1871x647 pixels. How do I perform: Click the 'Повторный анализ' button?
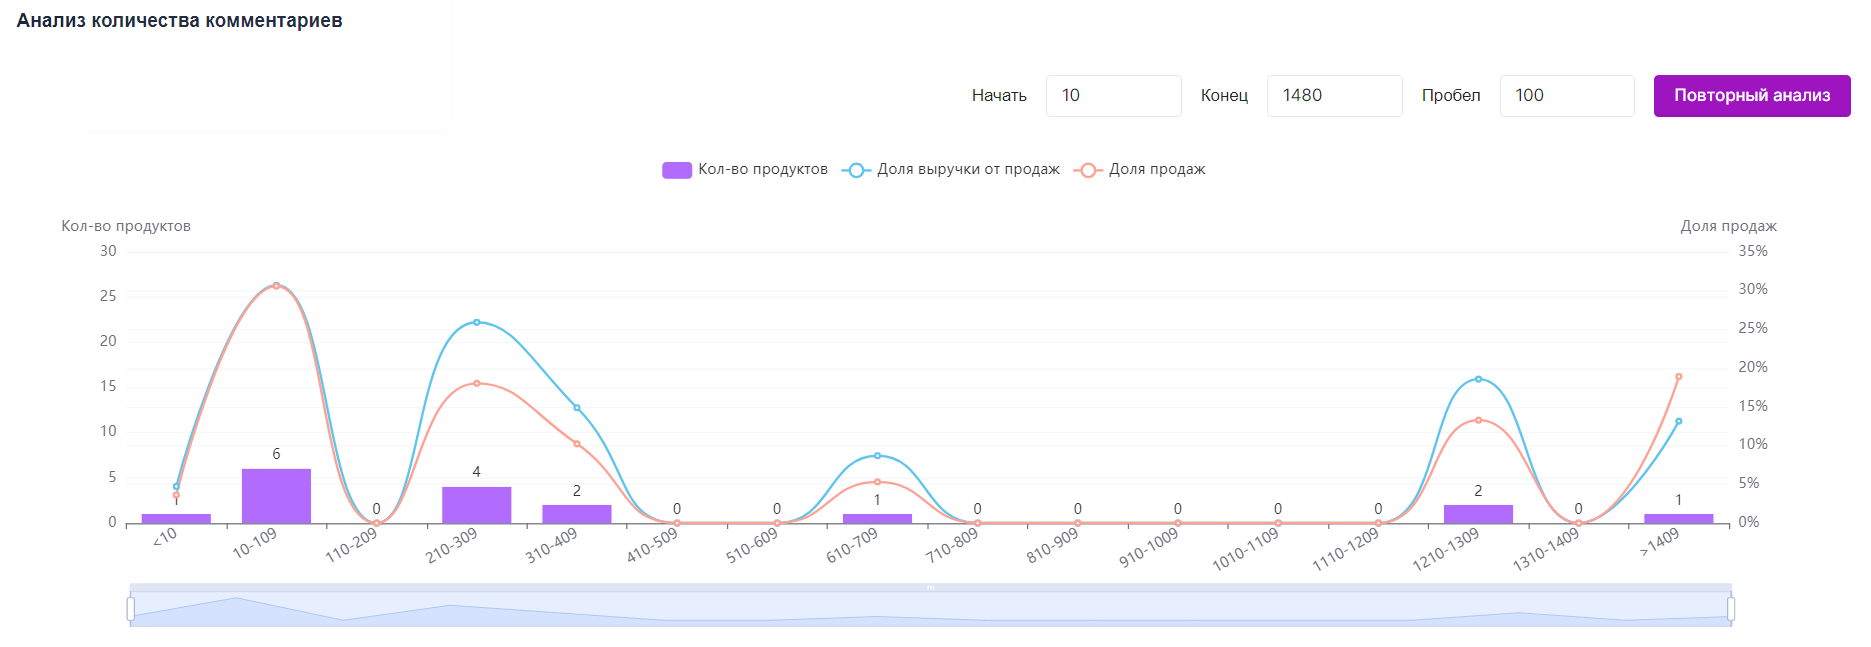coord(1751,96)
